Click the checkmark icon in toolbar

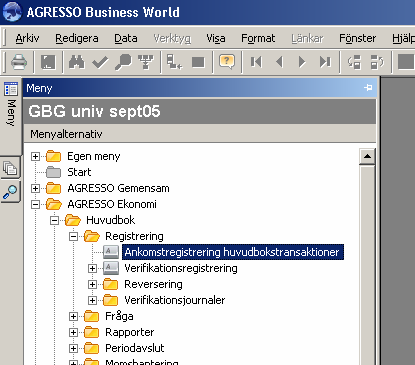click(100, 62)
